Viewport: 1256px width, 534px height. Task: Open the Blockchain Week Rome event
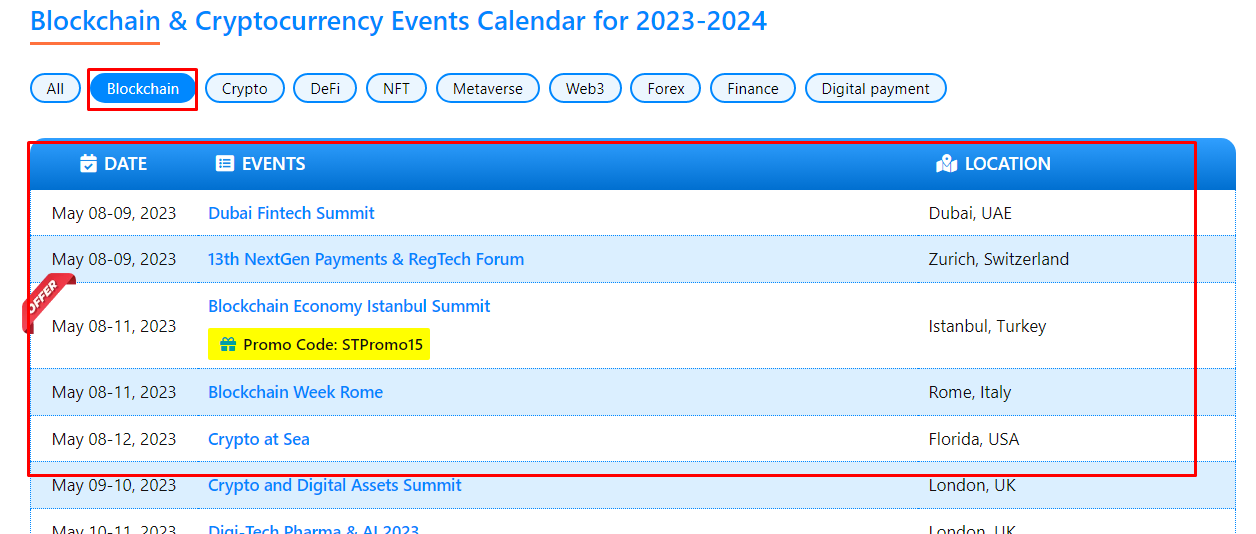click(x=295, y=392)
